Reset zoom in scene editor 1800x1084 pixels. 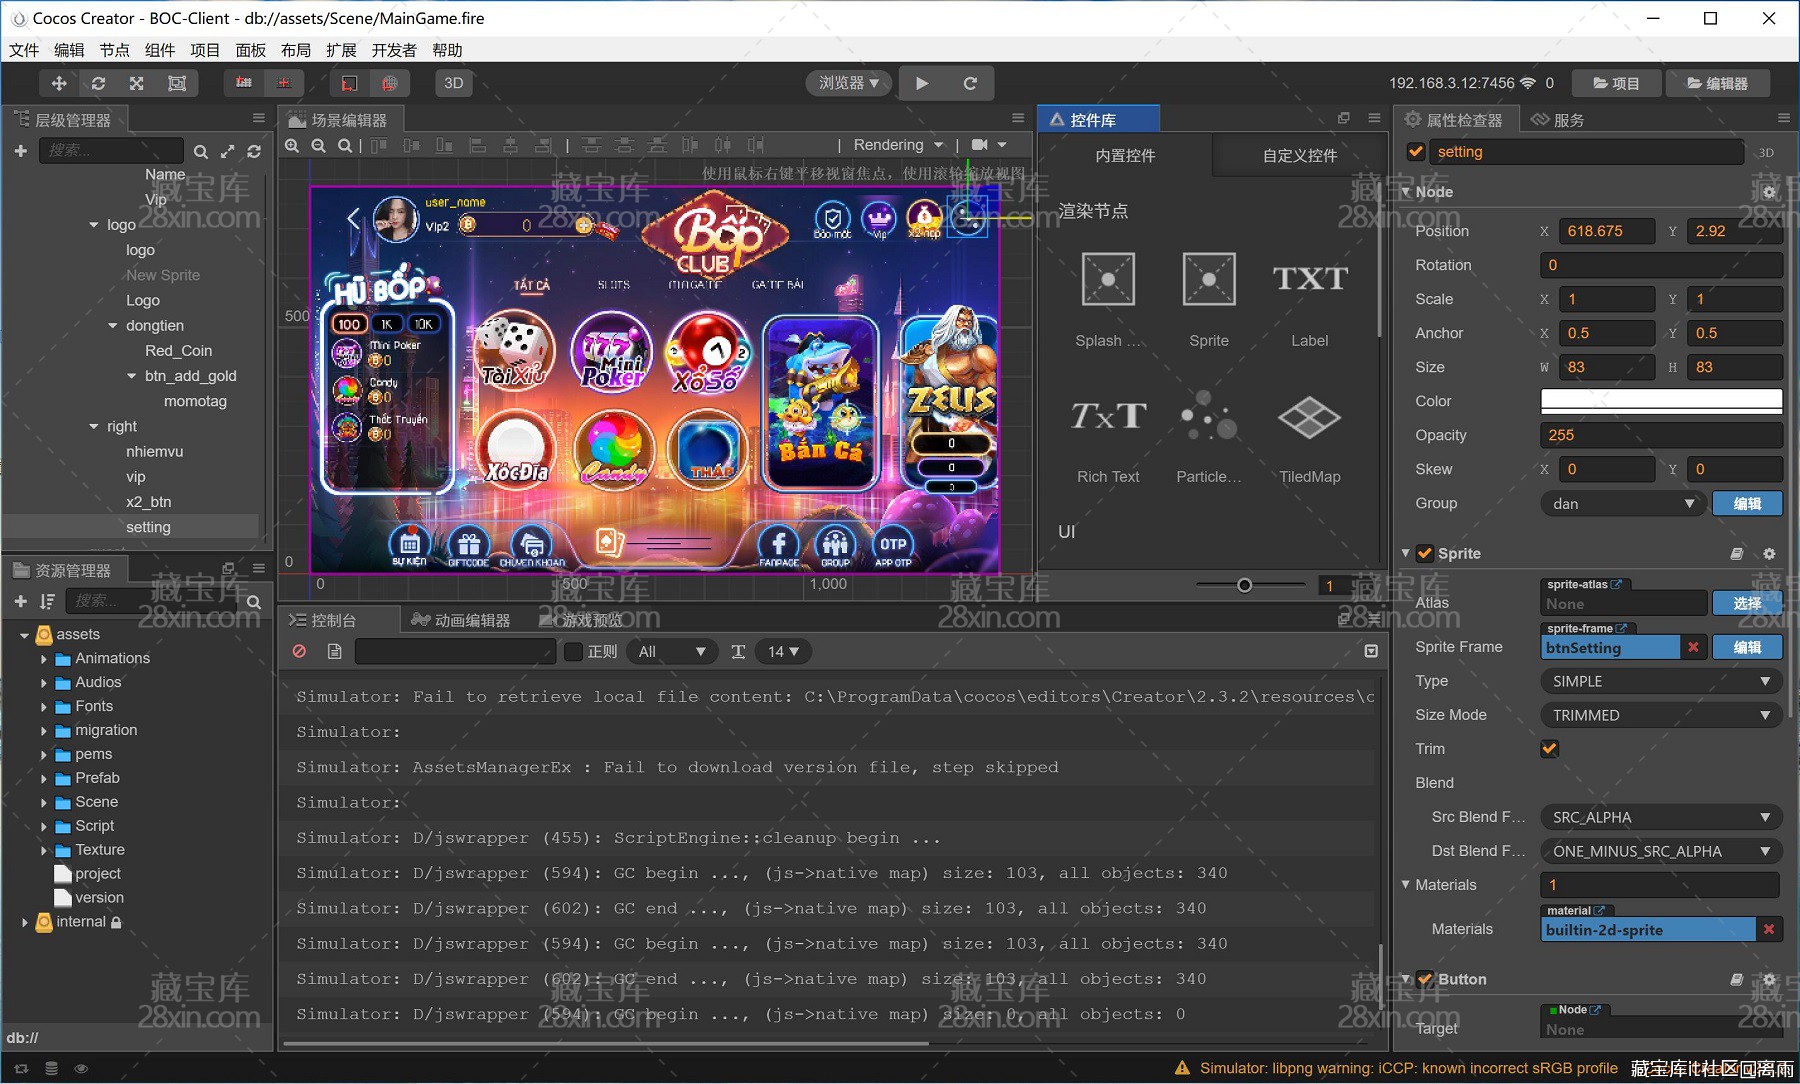(344, 146)
